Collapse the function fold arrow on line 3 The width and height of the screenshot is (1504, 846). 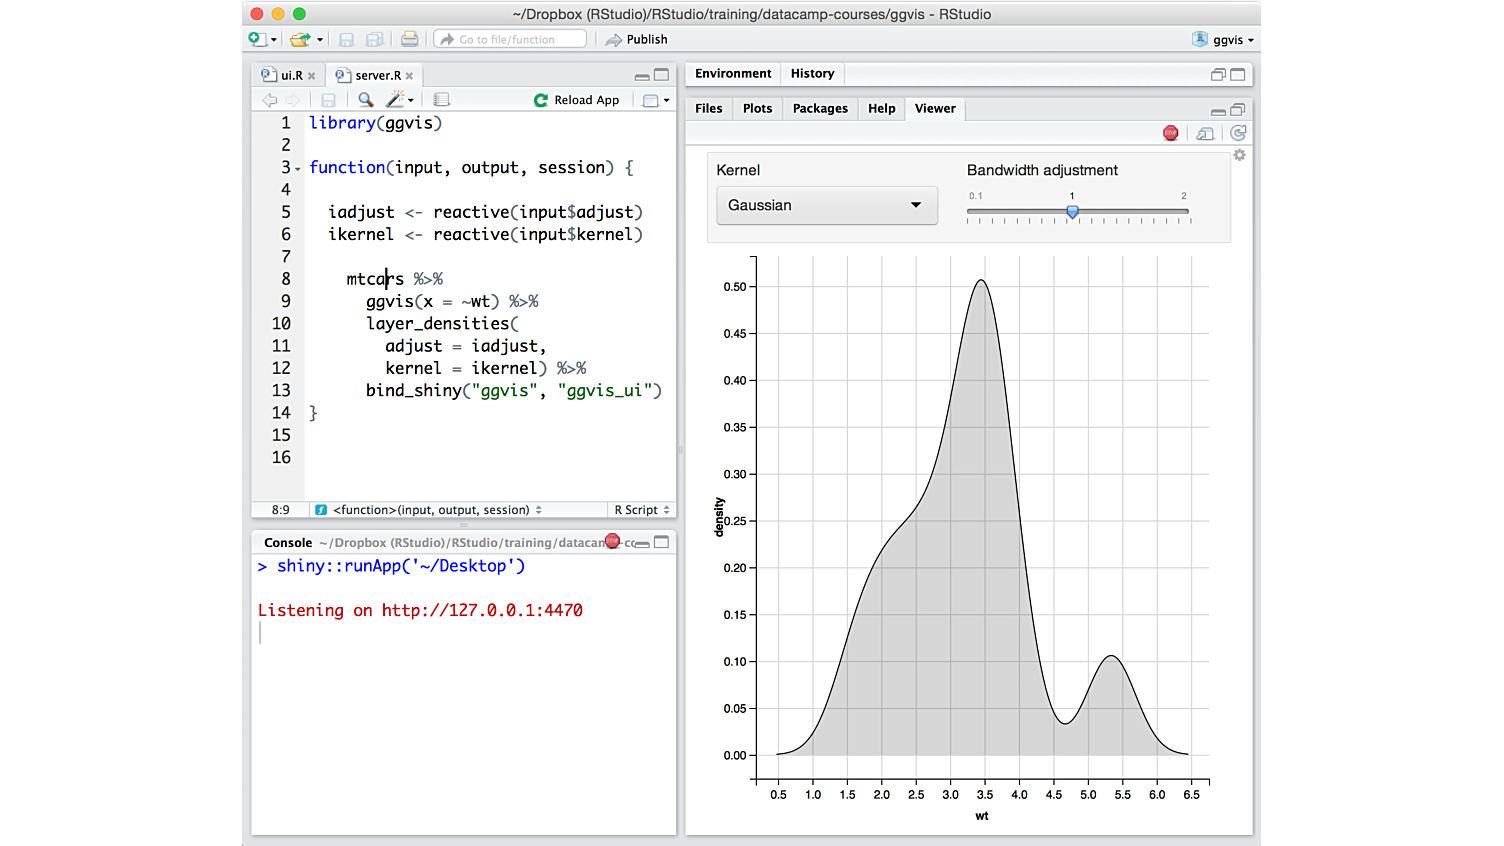[298, 169]
